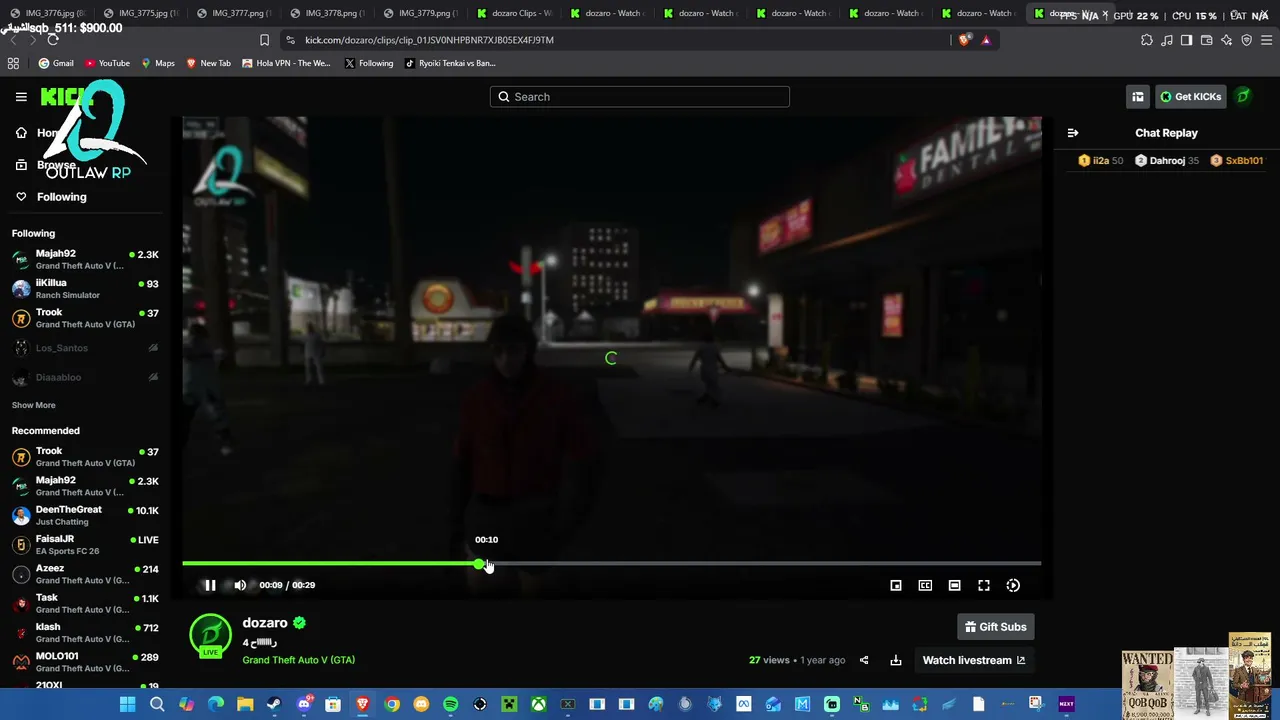Open Spotify from the taskbar
The height and width of the screenshot is (720, 1280).
pos(450,704)
